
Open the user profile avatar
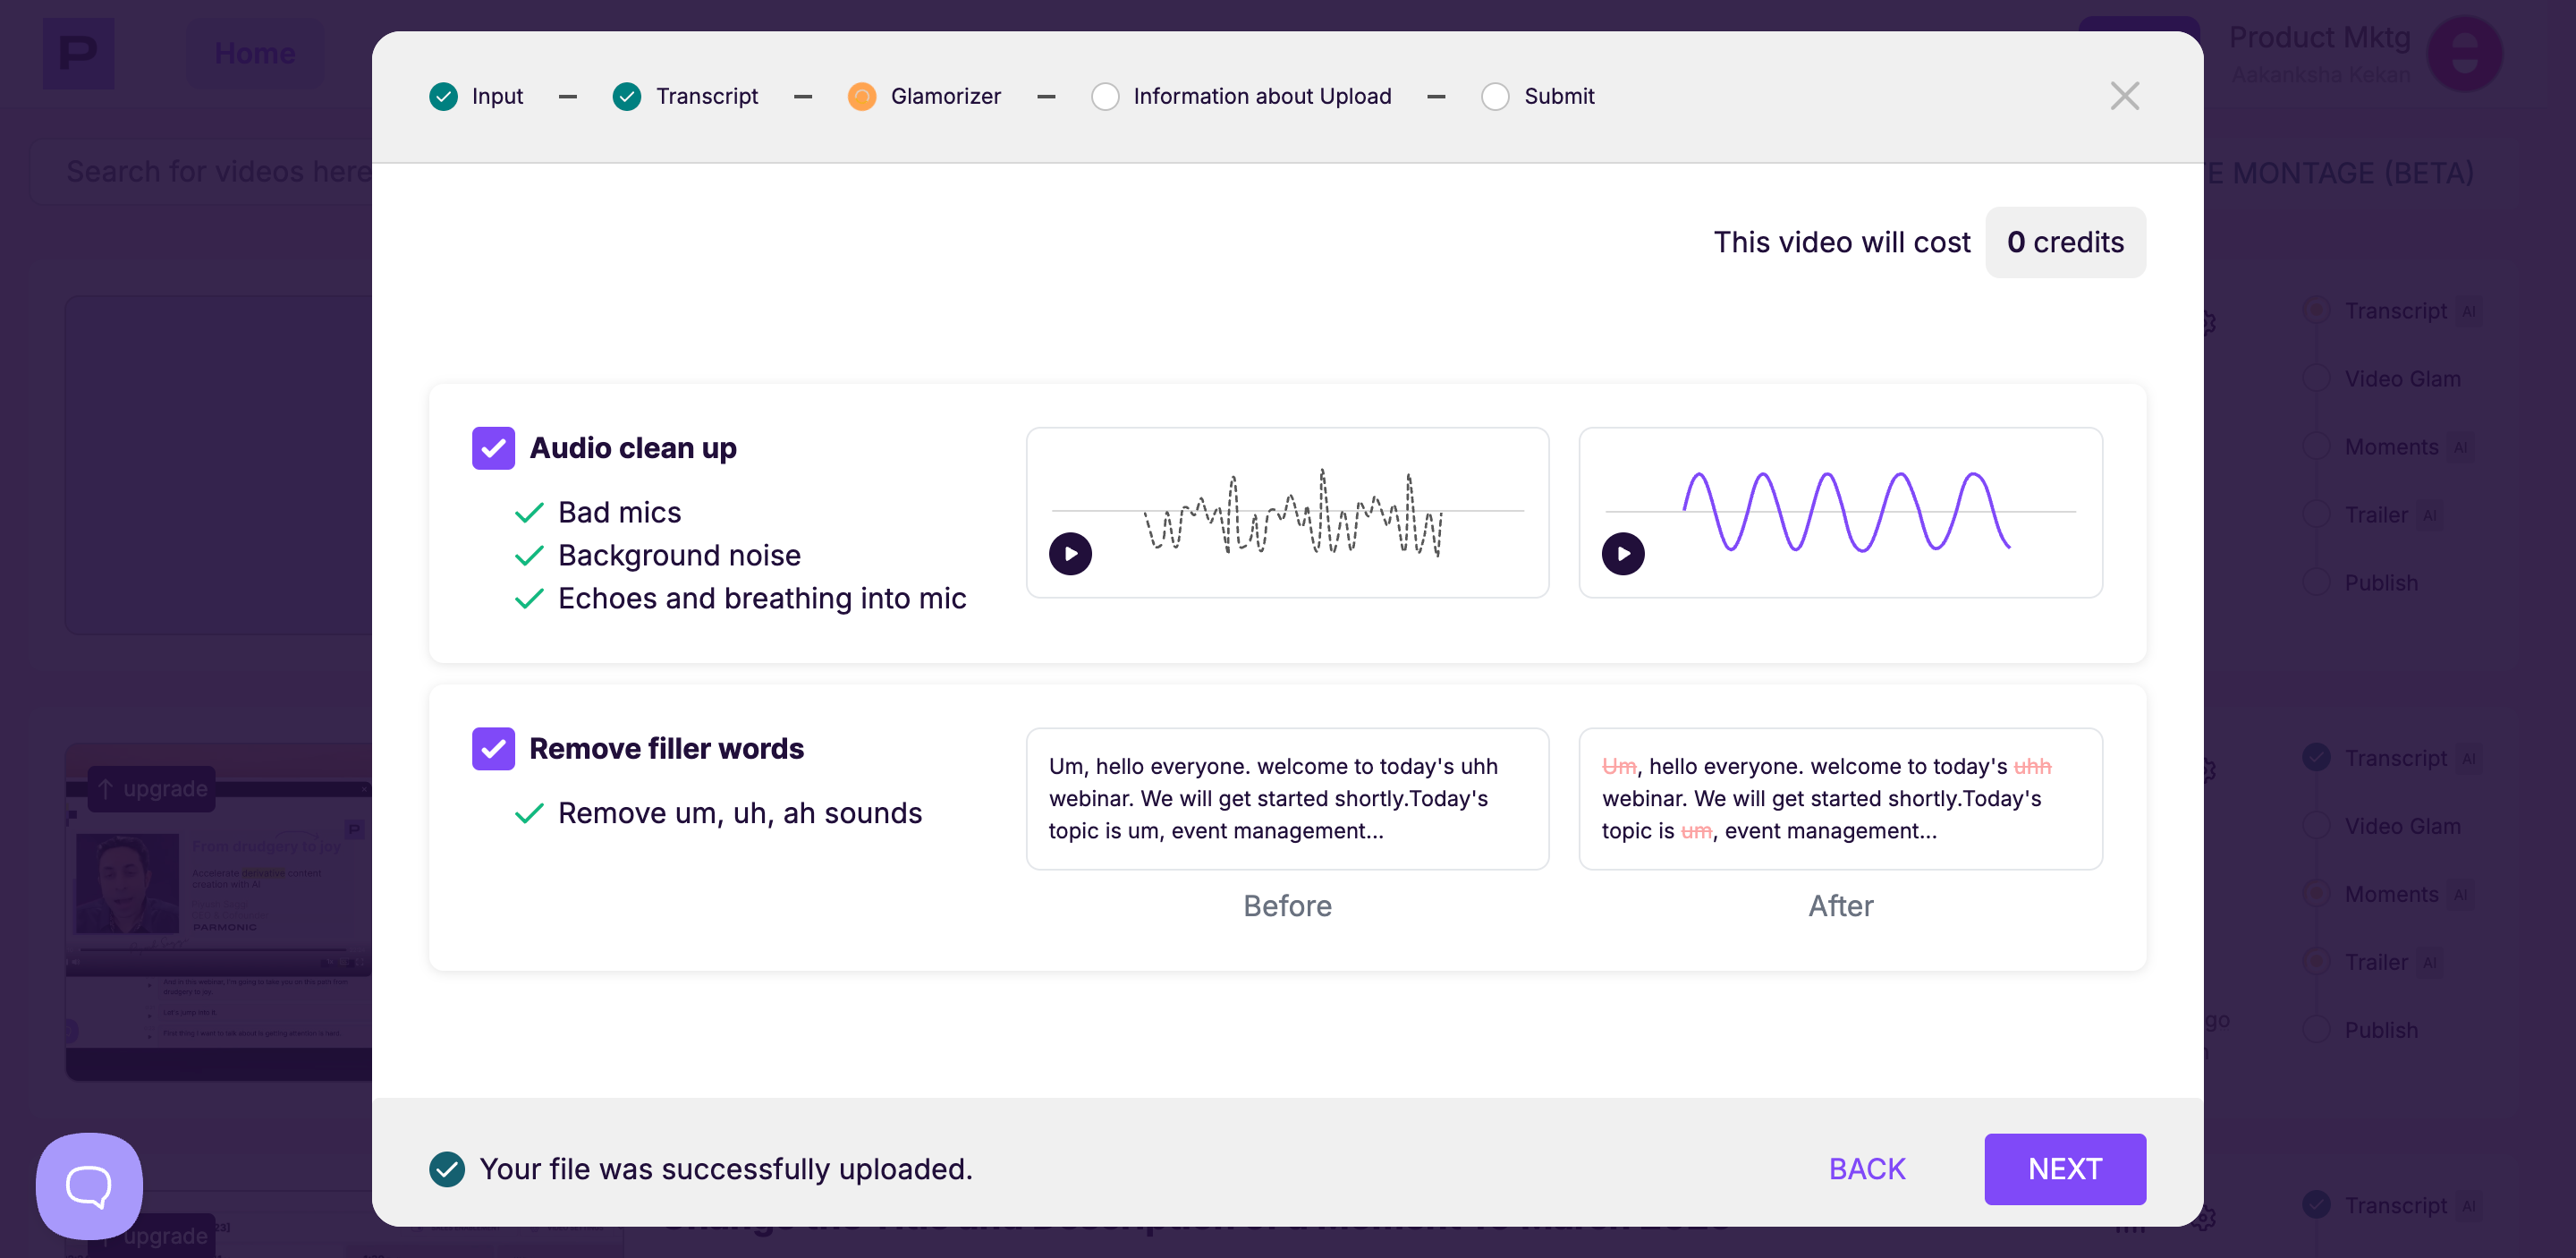coord(2464,54)
